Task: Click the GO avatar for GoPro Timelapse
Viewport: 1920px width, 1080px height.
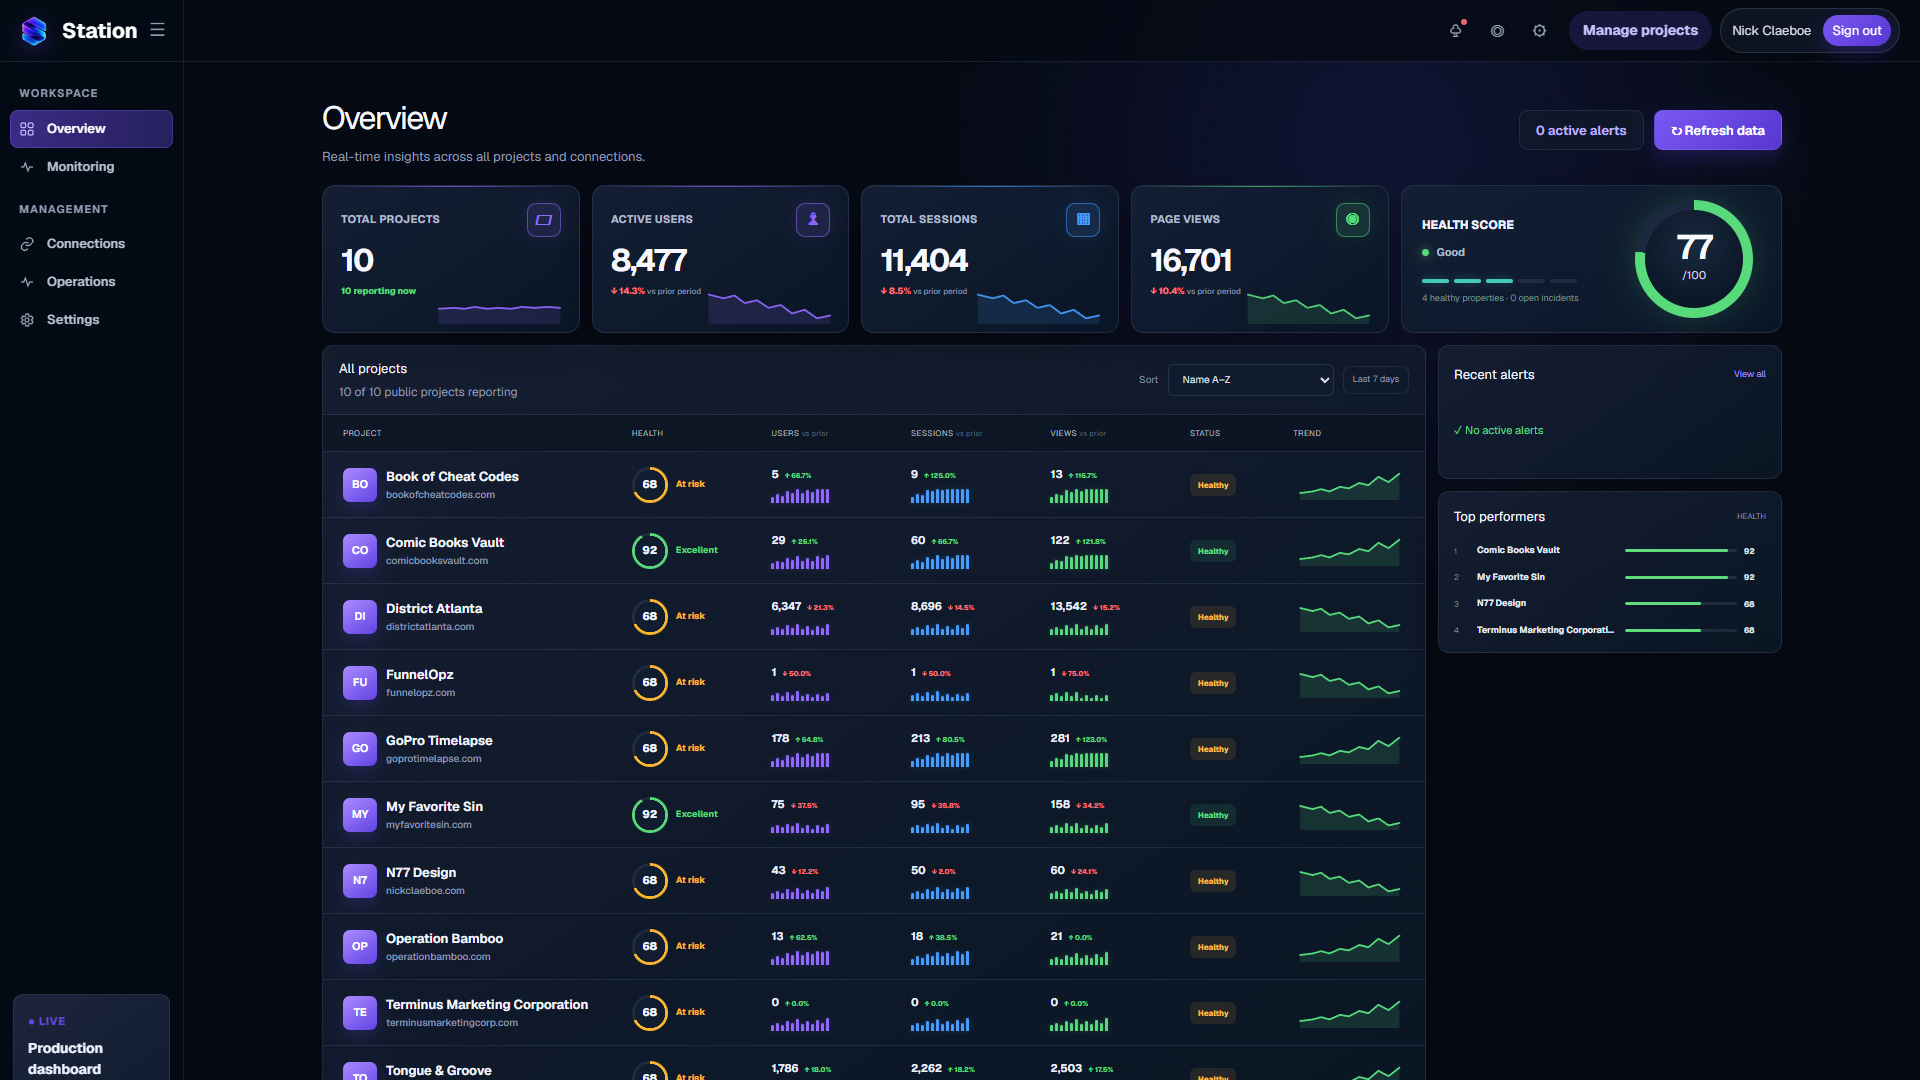Action: click(360, 749)
